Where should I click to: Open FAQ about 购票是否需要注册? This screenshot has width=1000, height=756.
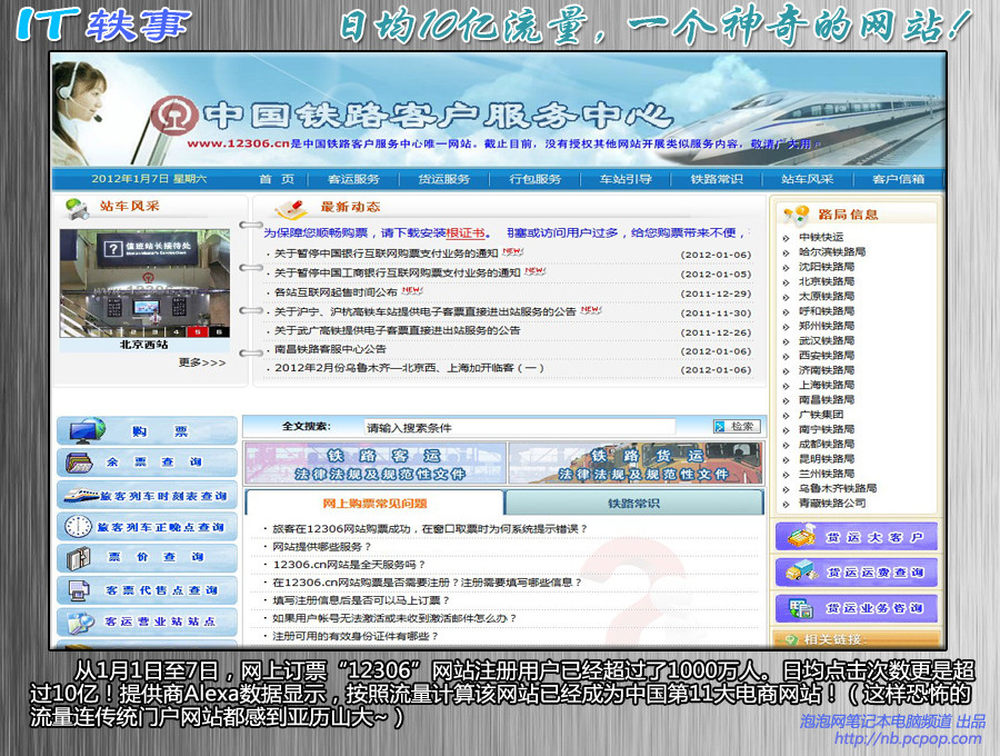(x=427, y=582)
